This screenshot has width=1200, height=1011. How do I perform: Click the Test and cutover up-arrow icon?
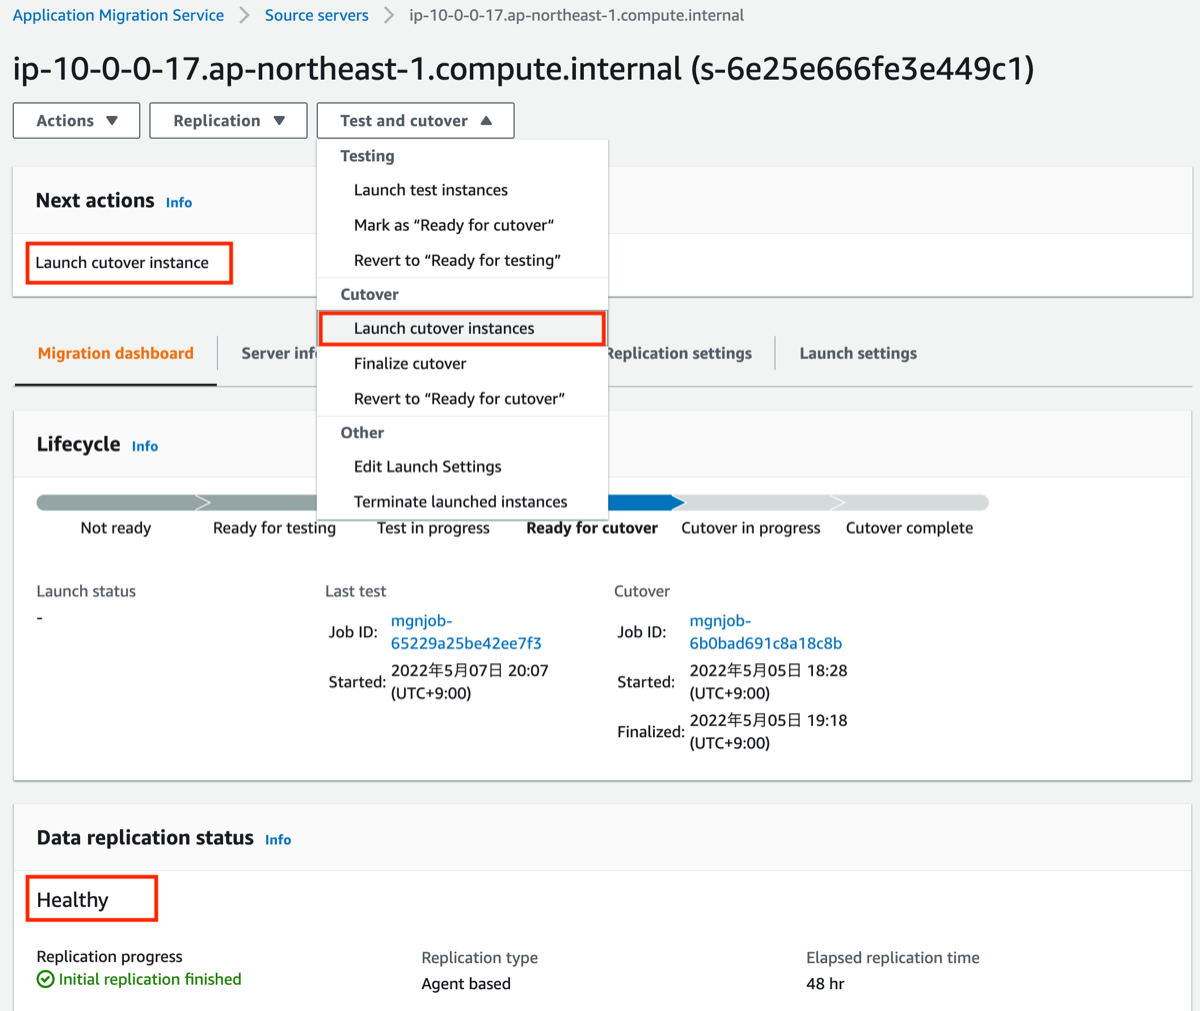click(x=486, y=121)
